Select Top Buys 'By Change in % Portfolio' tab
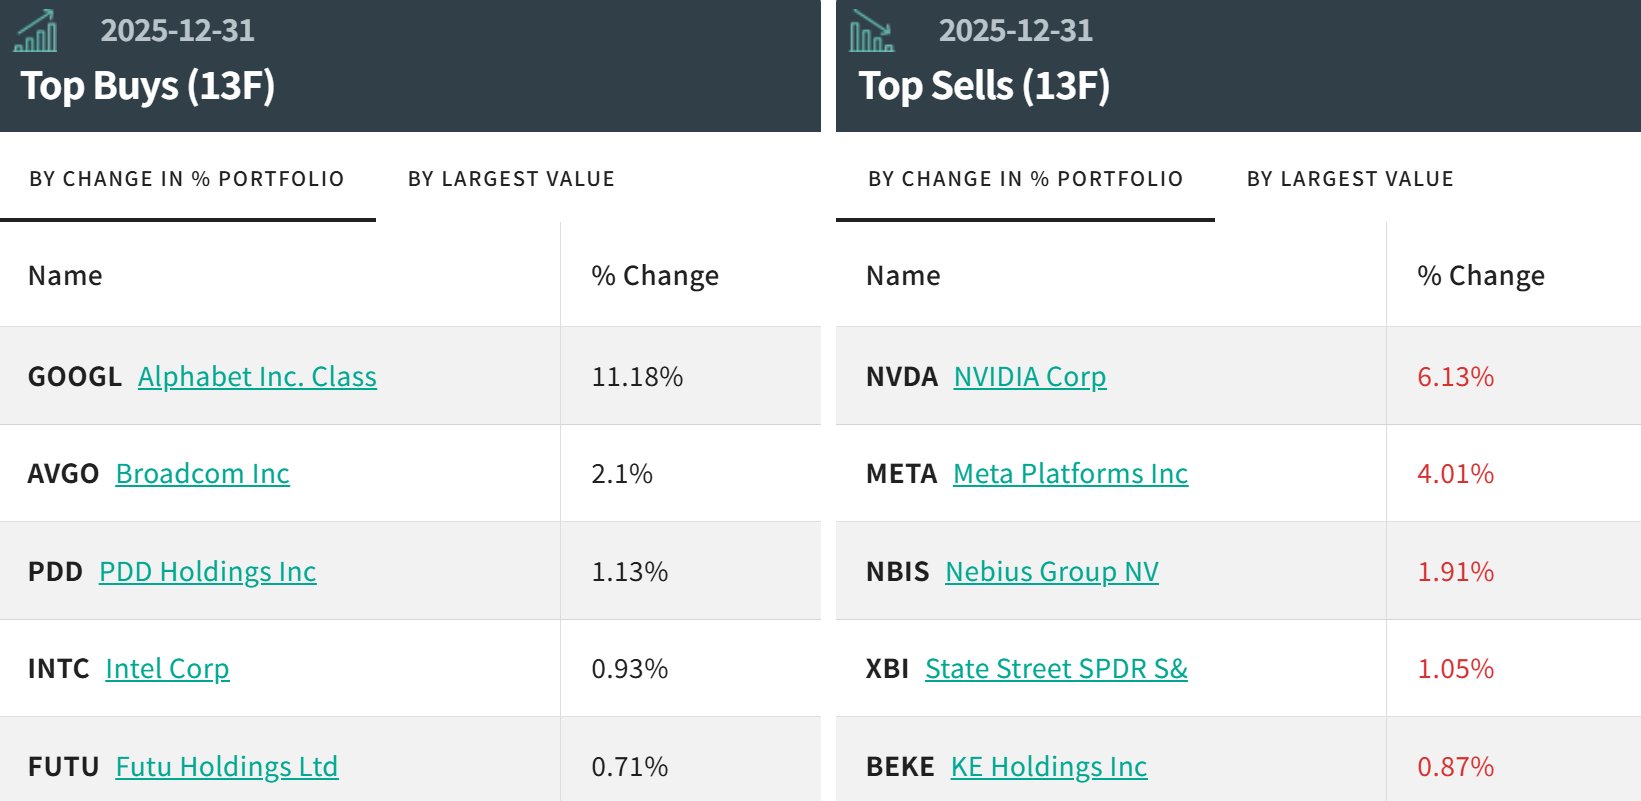Image resolution: width=1641 pixels, height=801 pixels. click(x=187, y=179)
